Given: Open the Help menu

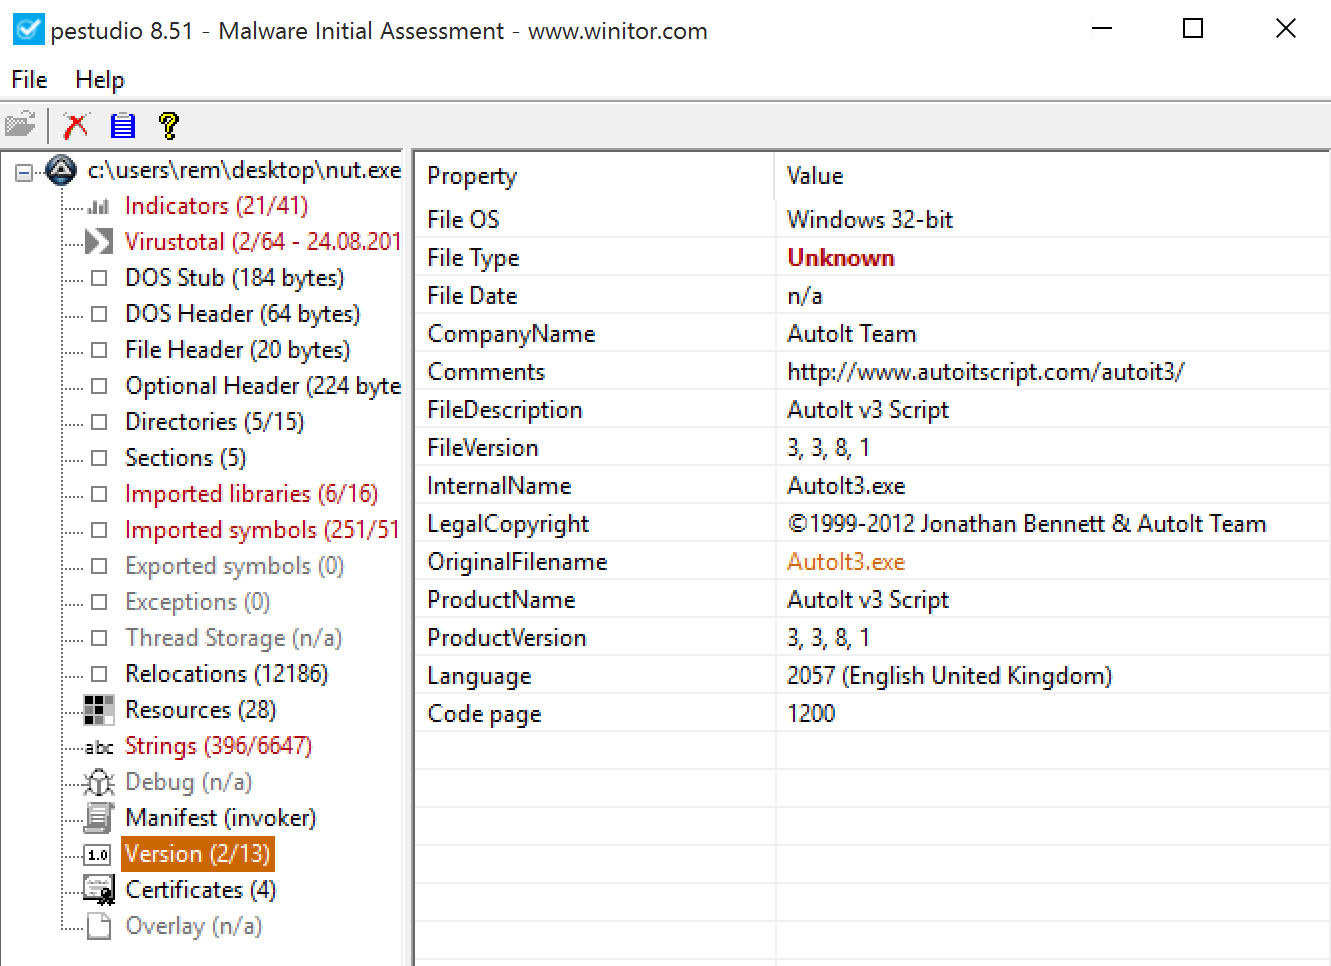Looking at the screenshot, I should pos(100,80).
